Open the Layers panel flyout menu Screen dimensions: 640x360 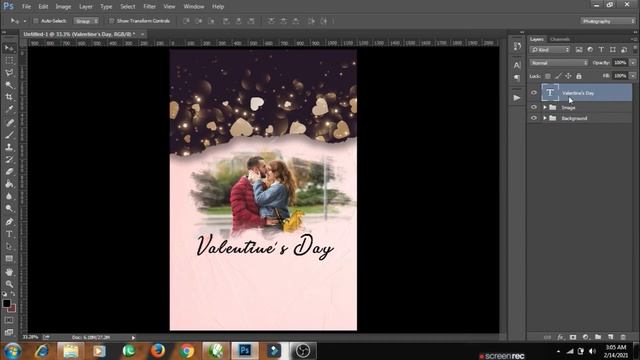point(633,40)
